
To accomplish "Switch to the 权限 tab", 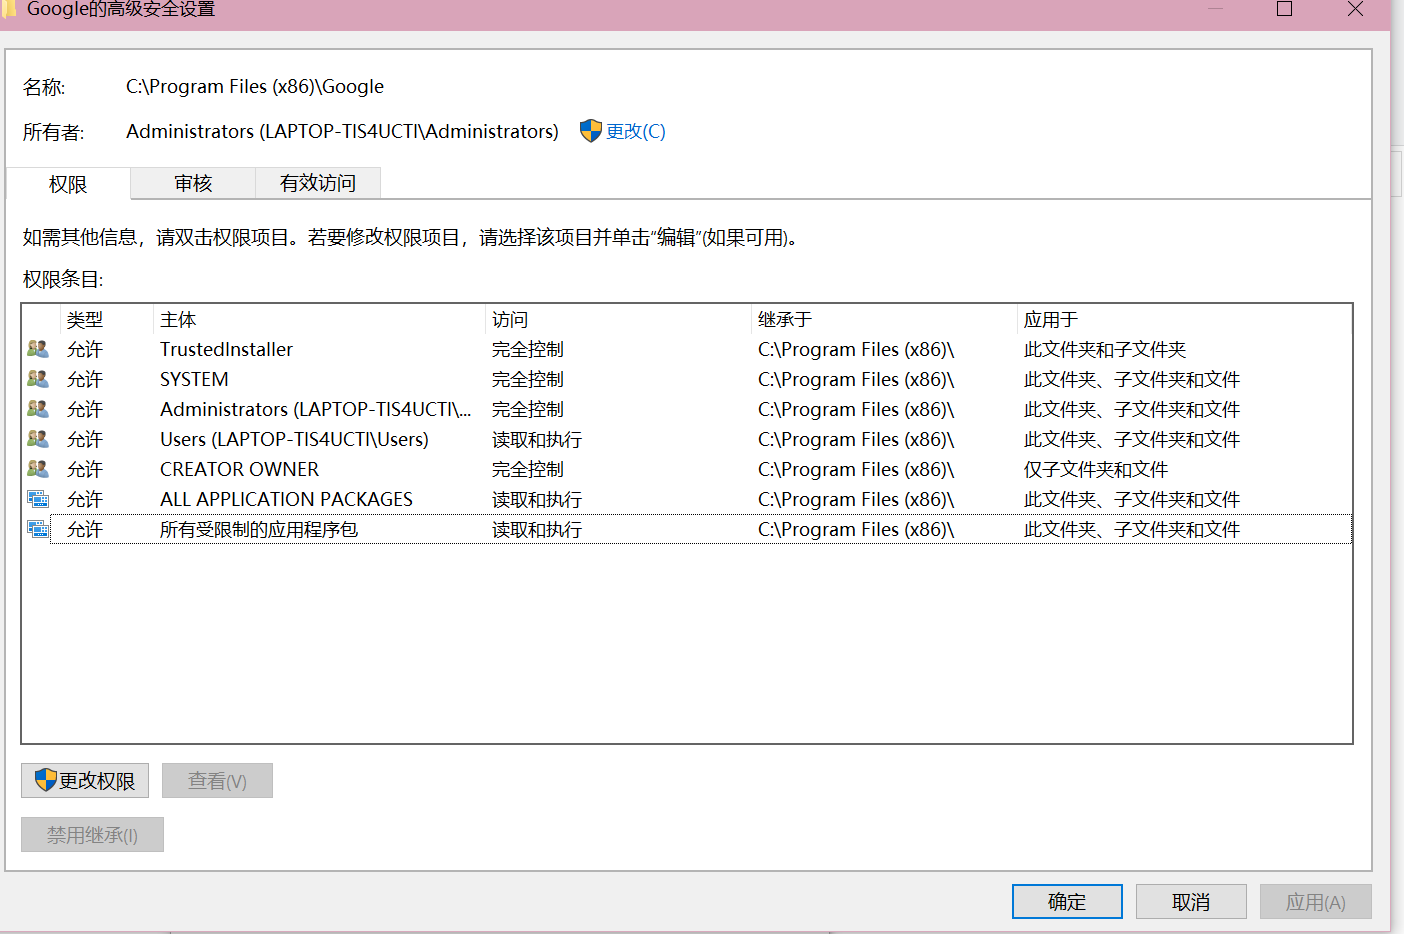I will pos(68,184).
